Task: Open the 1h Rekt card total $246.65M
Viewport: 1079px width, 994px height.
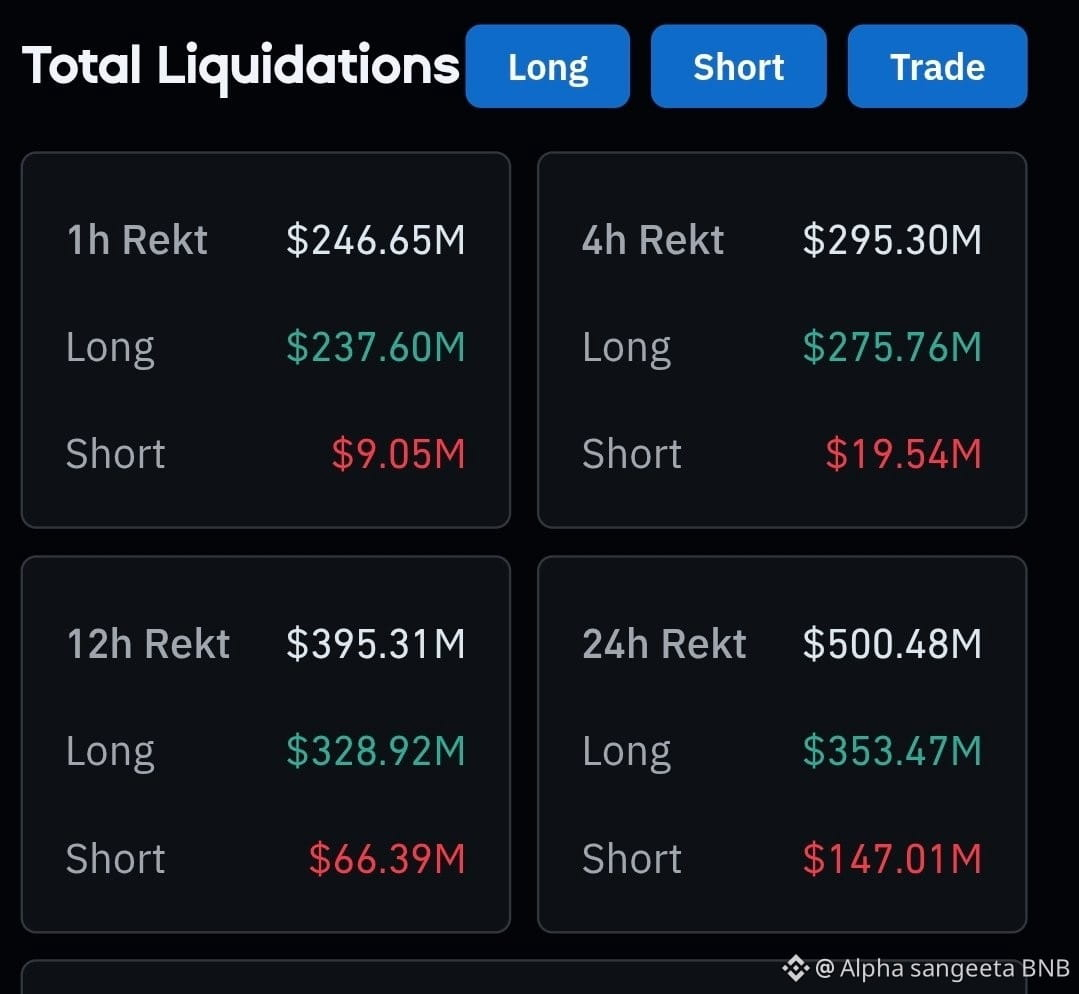Action: pyautogui.click(x=376, y=240)
